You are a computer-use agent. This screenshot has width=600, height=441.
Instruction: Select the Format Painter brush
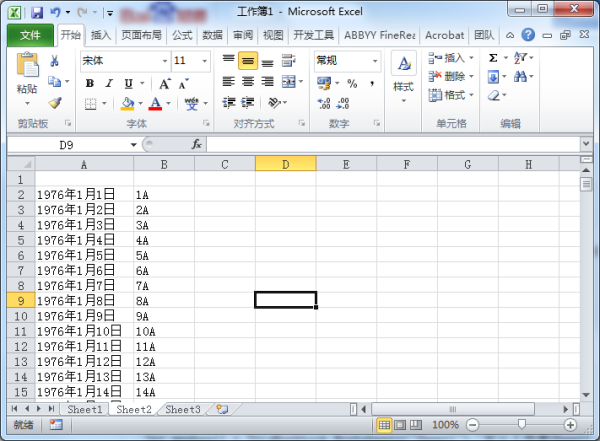coord(55,103)
